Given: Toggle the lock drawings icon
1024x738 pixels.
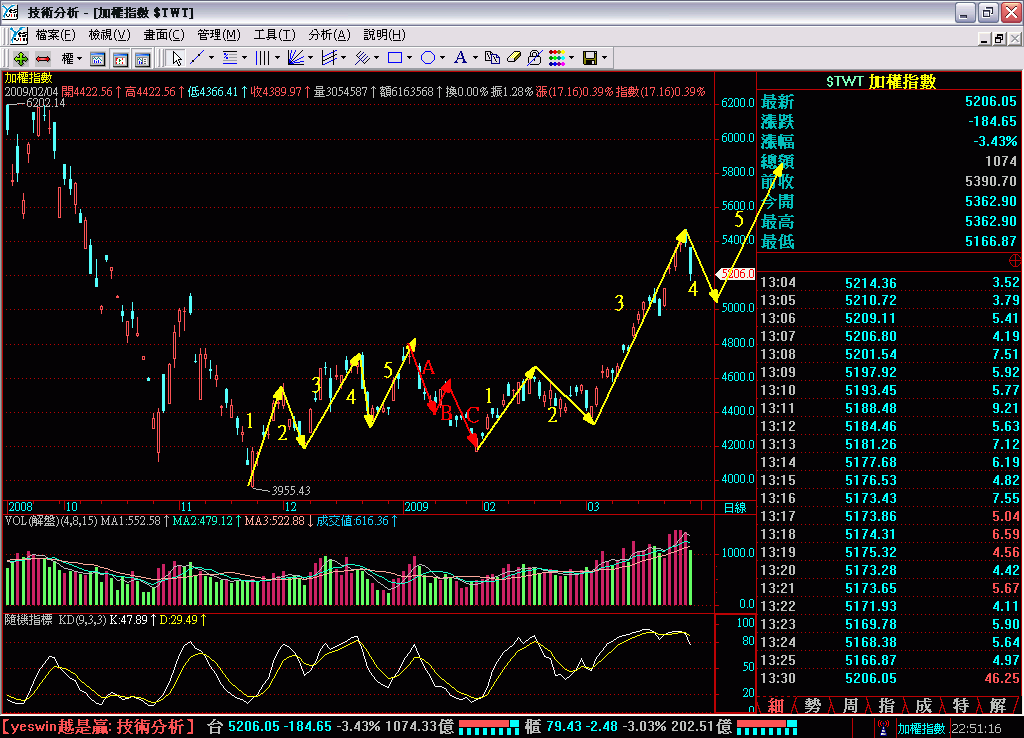Looking at the screenshot, I should 535,58.
